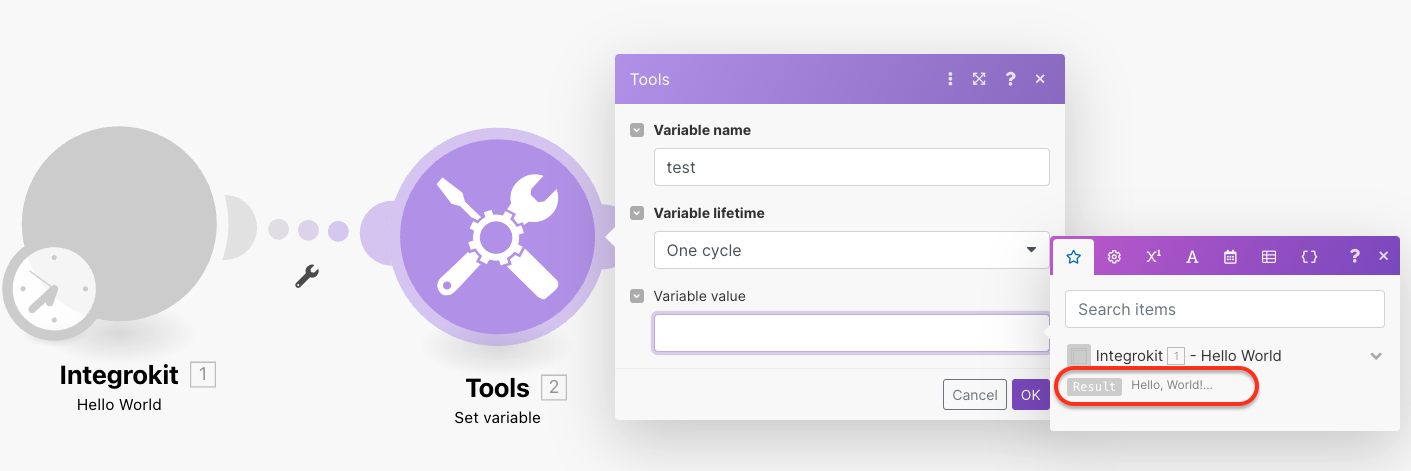Expand the Tools dialog to fullscreen
1411x471 pixels.
979,79
